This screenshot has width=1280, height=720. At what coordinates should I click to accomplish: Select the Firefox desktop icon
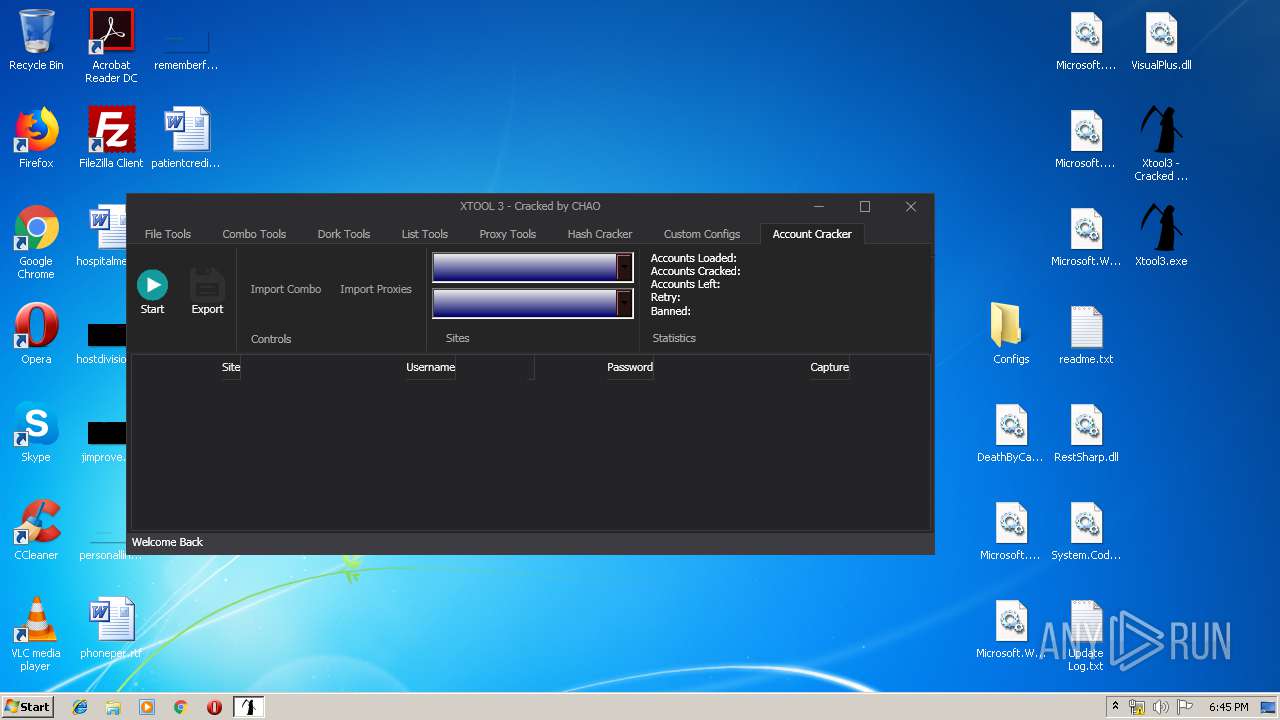click(36, 138)
